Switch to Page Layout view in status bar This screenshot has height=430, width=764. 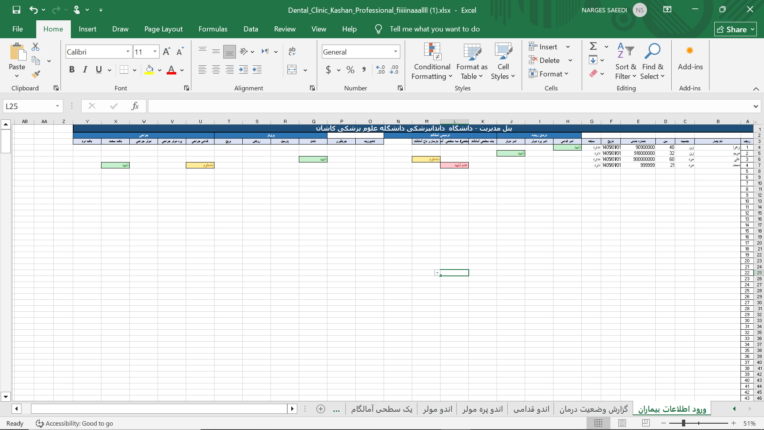click(622, 423)
